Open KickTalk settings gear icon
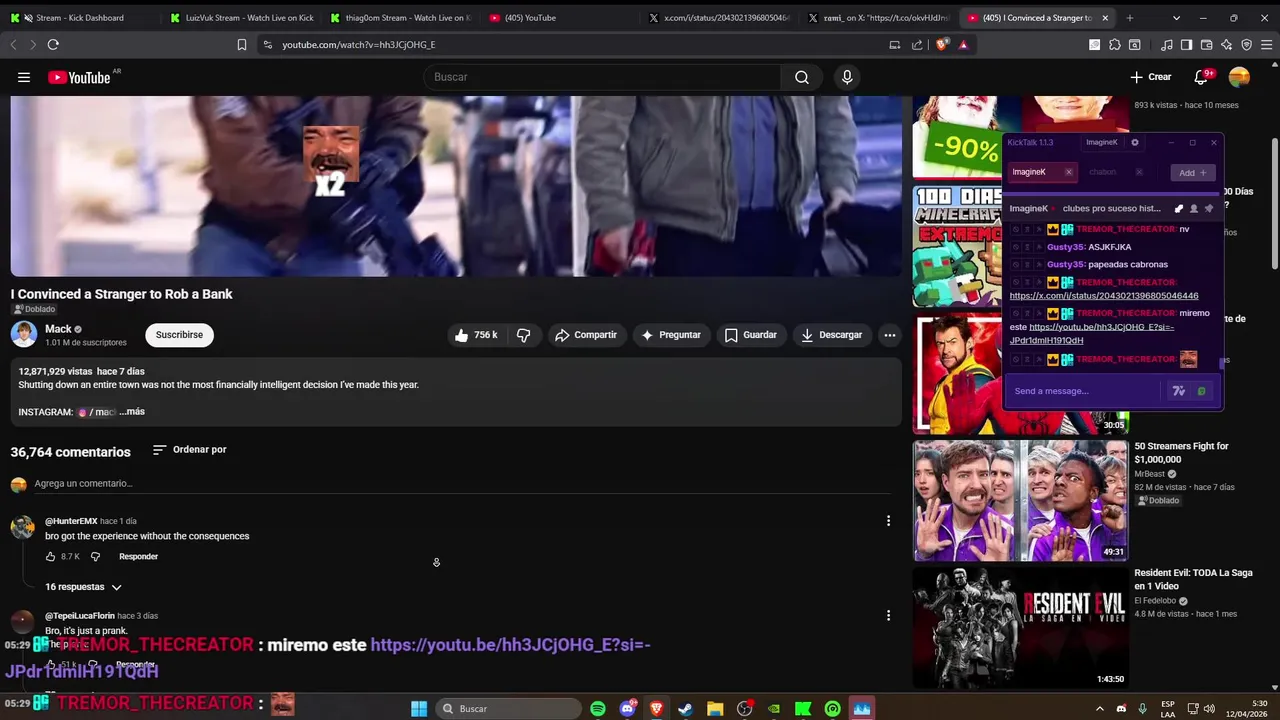The image size is (1280, 720). point(1134,142)
